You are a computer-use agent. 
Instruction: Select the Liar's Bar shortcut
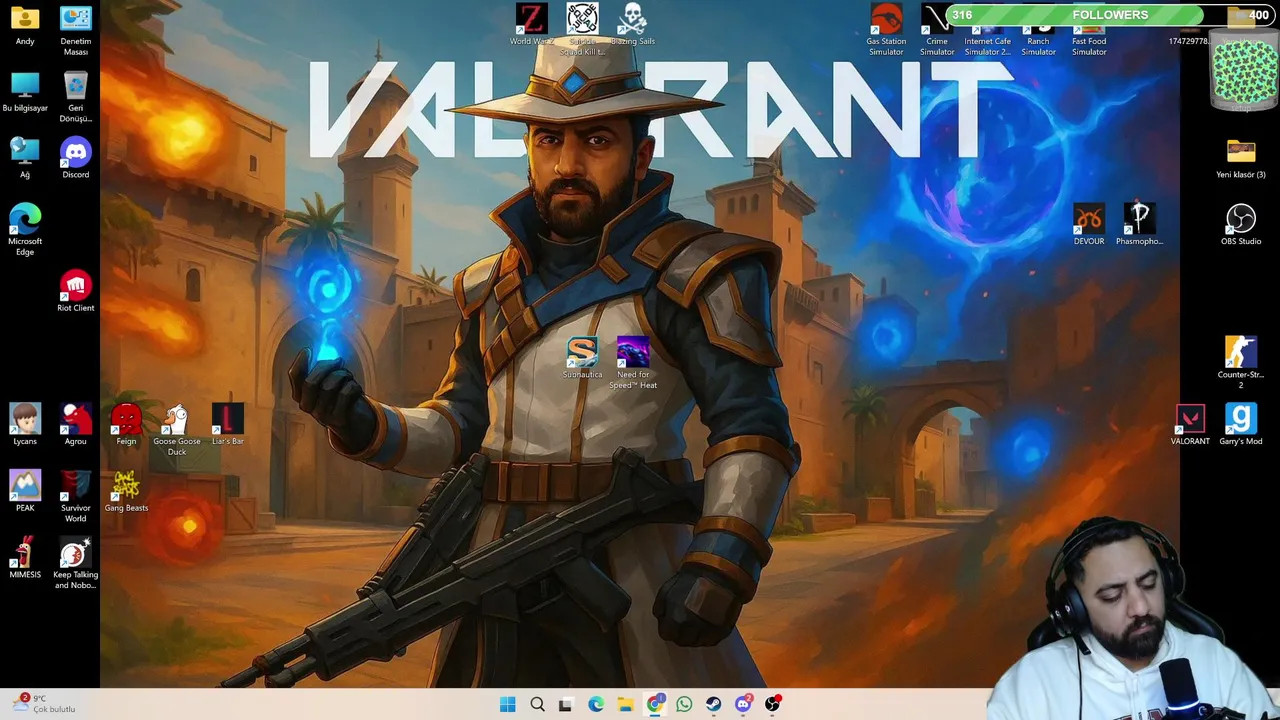pyautogui.click(x=228, y=425)
